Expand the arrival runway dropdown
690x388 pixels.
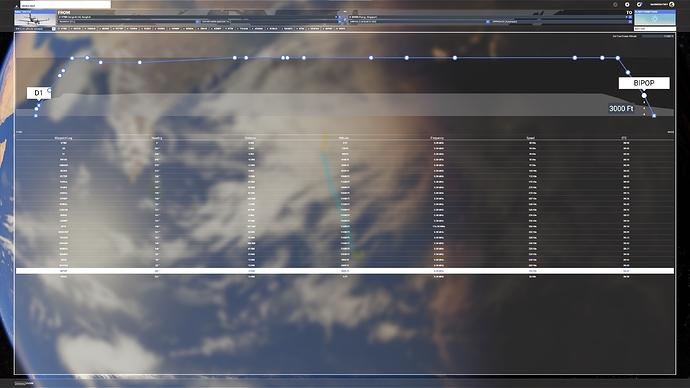(488, 22)
